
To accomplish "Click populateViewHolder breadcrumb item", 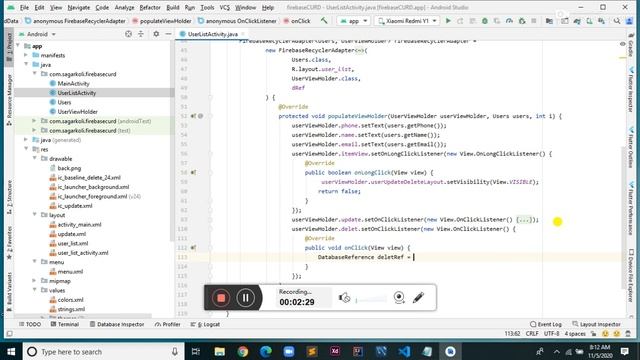I will pyautogui.click(x=162, y=21).
